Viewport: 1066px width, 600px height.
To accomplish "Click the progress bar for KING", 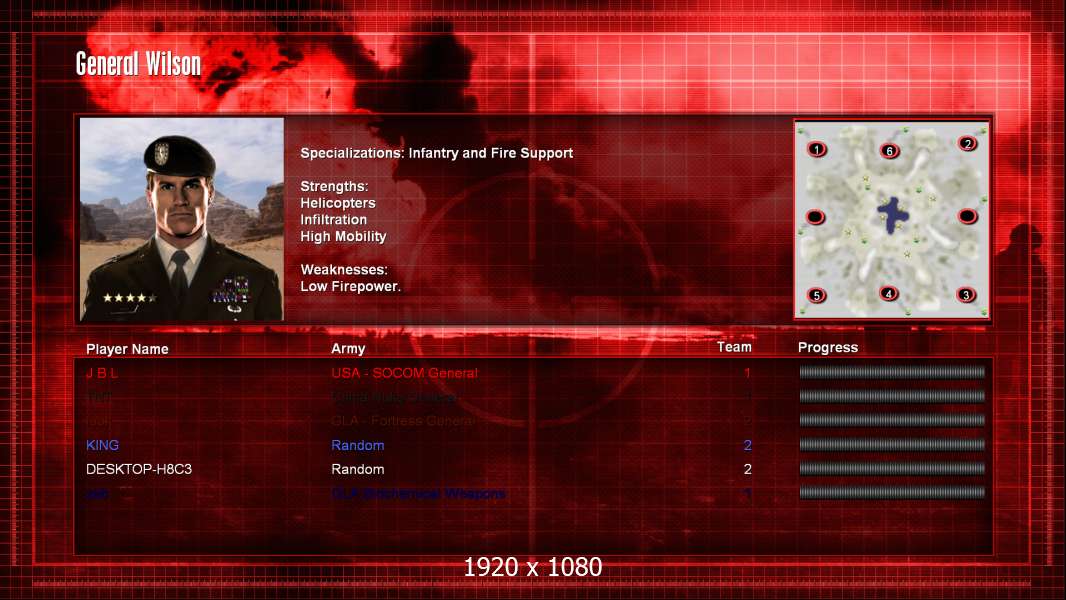I will coord(892,444).
